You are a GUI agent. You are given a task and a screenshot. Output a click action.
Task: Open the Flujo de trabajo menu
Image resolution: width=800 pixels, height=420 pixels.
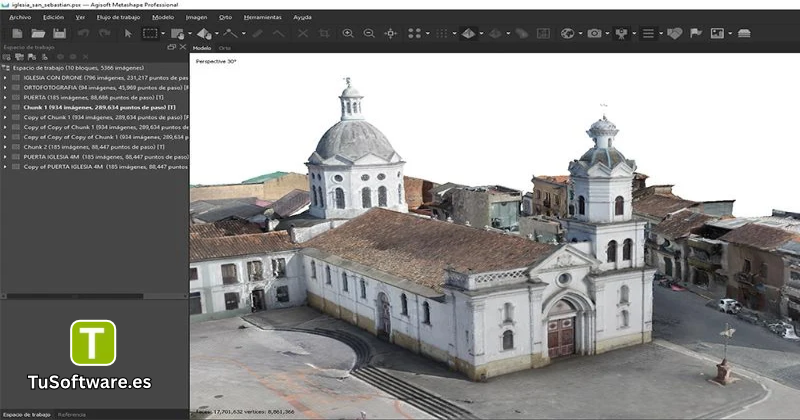point(118,17)
